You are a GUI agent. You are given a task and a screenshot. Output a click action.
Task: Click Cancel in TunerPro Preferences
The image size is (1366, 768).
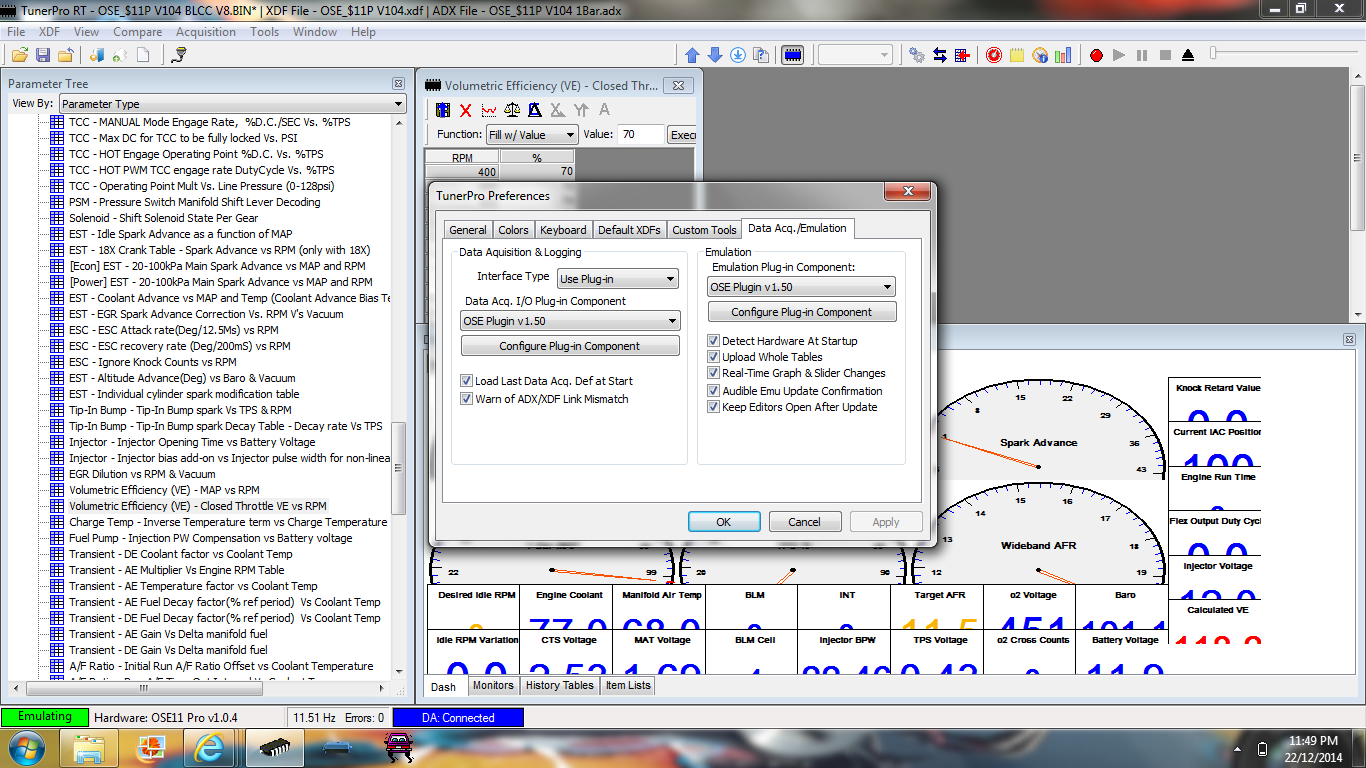click(x=805, y=522)
